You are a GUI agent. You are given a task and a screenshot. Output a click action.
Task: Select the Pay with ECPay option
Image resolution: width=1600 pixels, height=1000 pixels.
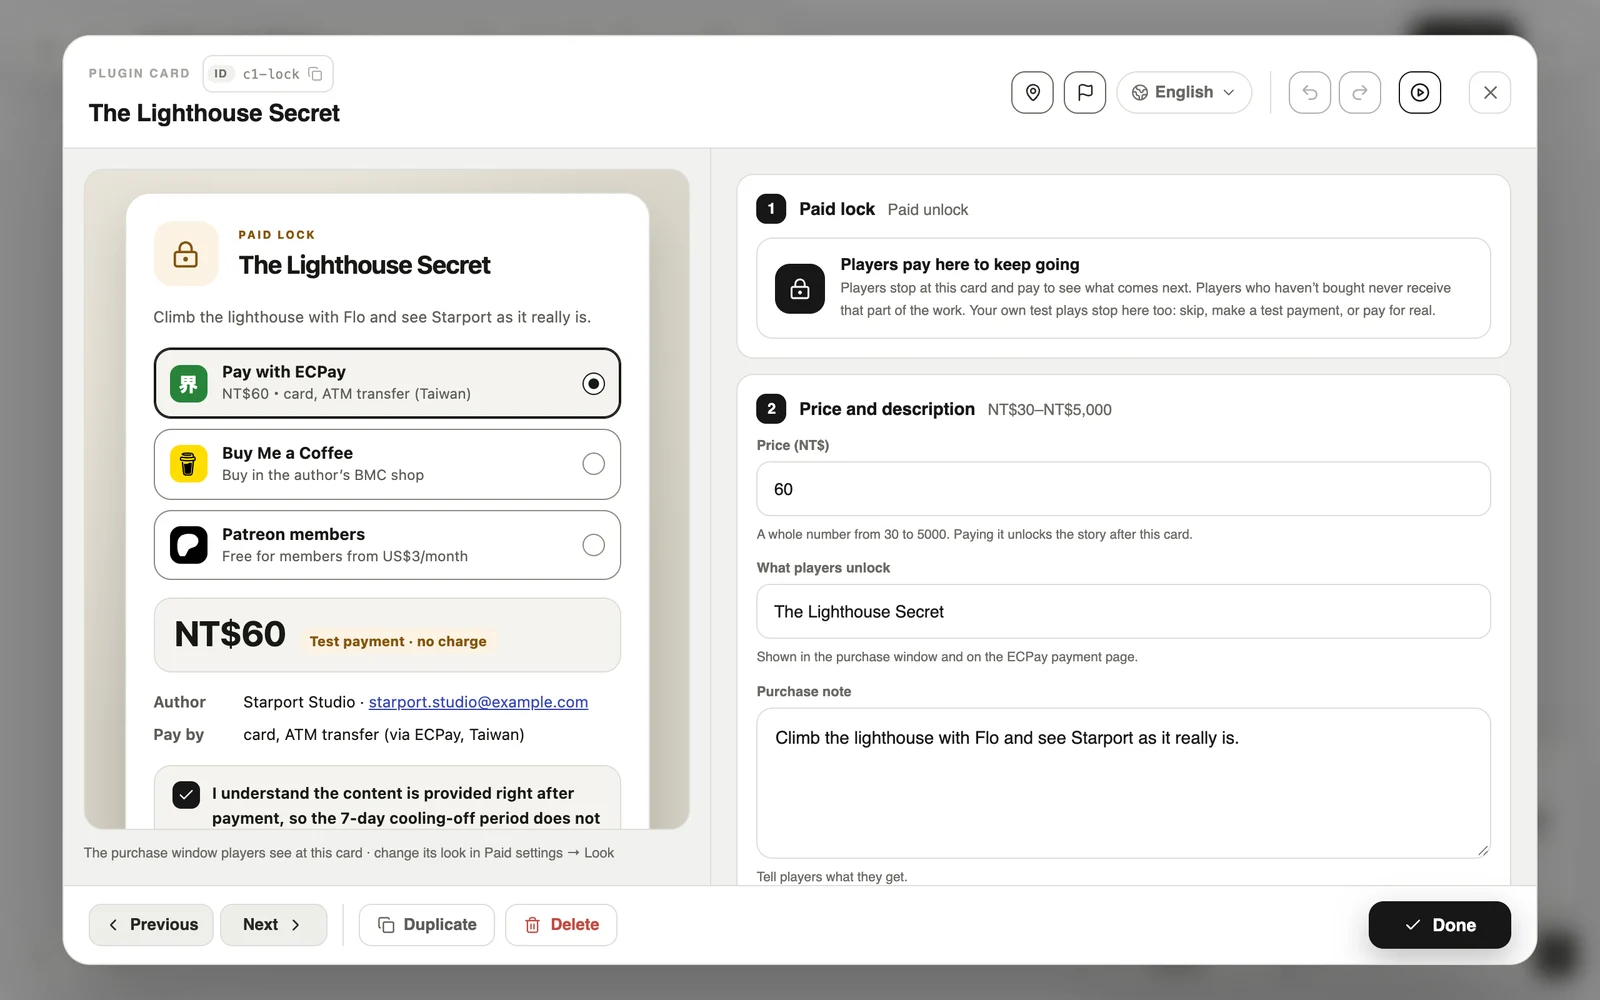[x=387, y=383]
